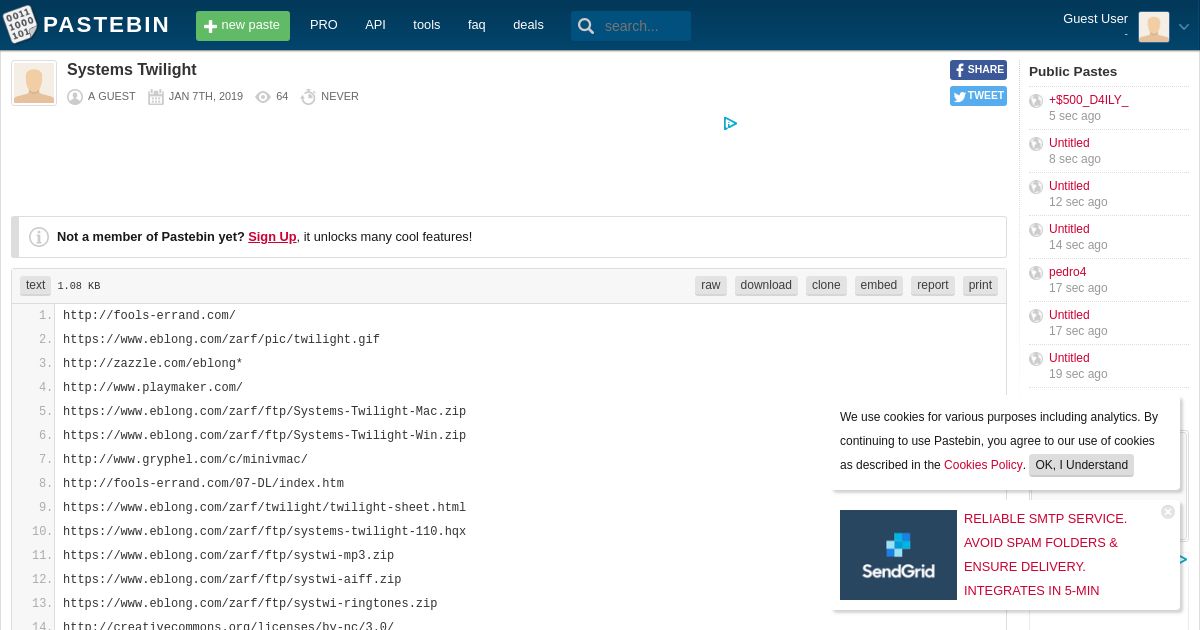Open the +$500_D4ILY_ public paste
The height and width of the screenshot is (630, 1200).
click(1088, 100)
